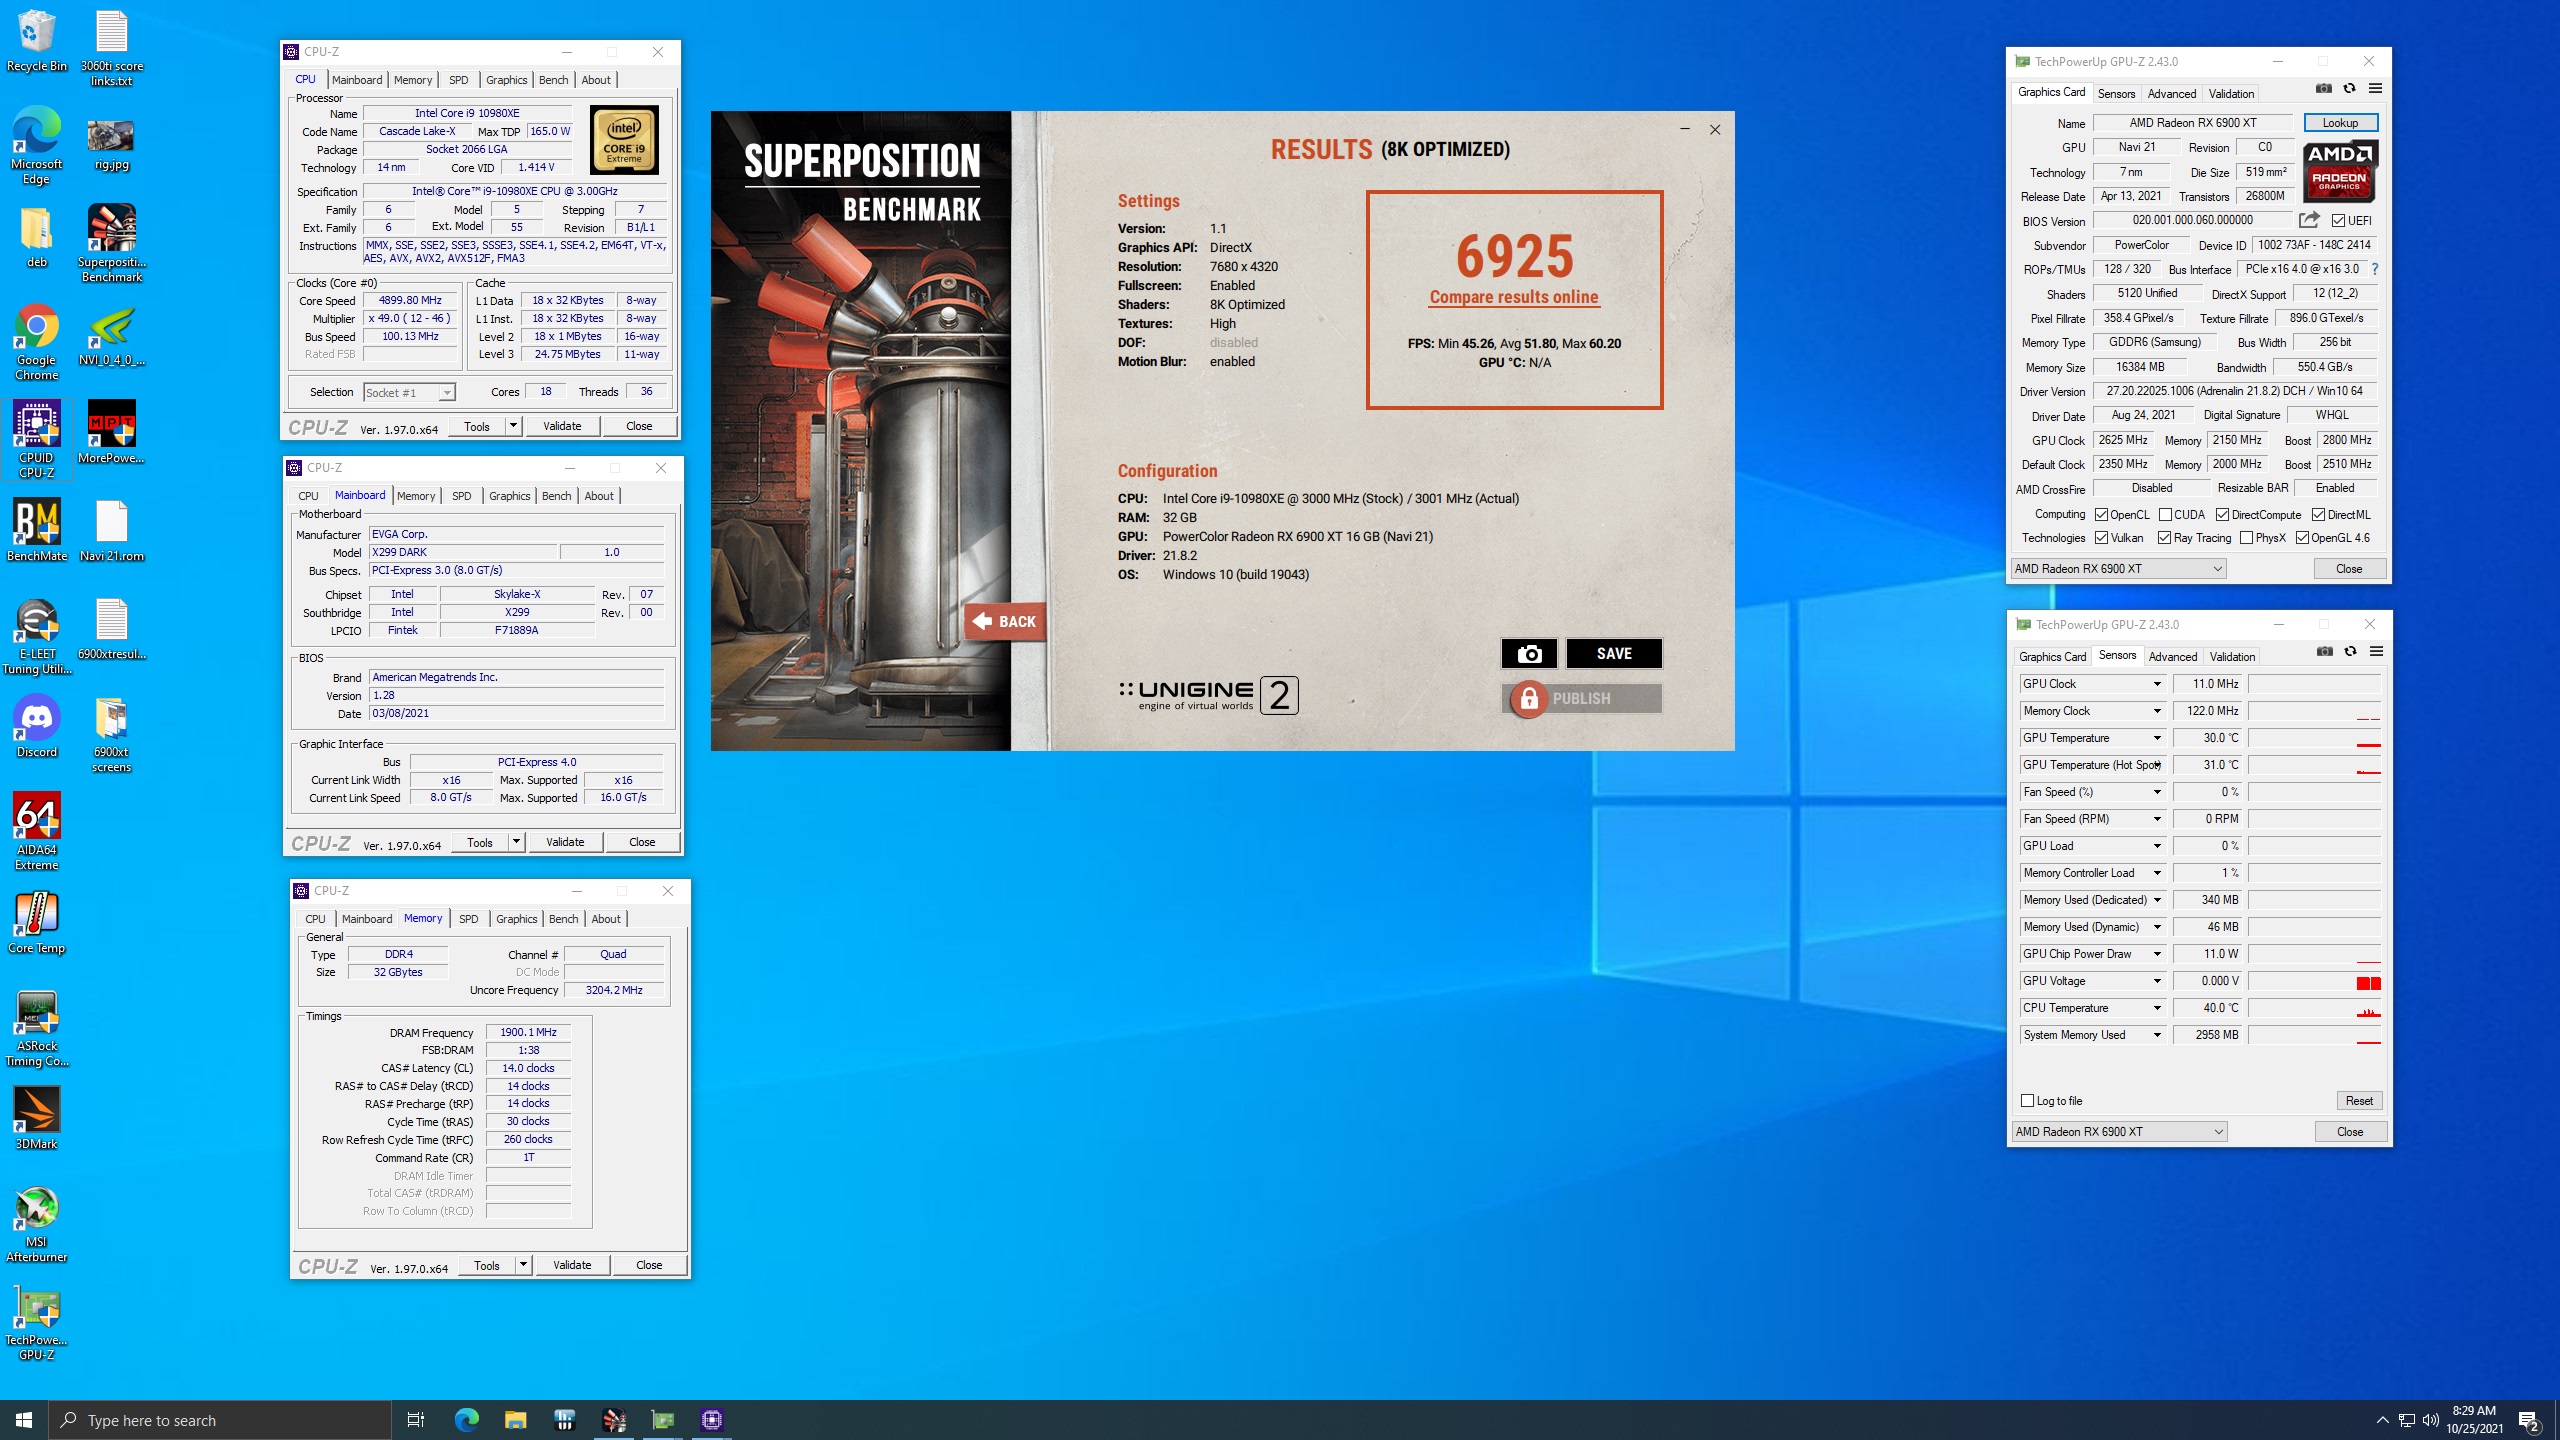Open Microsoft Edge desktop shortcut
The image size is (2560, 1440).
tap(37, 145)
